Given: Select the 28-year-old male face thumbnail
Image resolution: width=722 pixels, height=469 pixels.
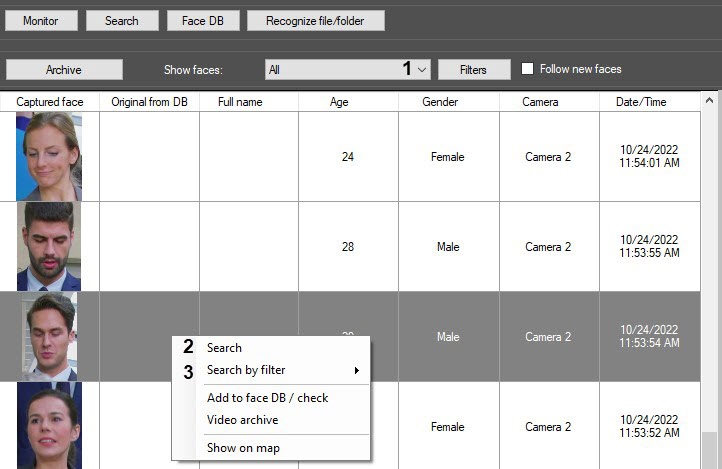Looking at the screenshot, I should point(49,246).
